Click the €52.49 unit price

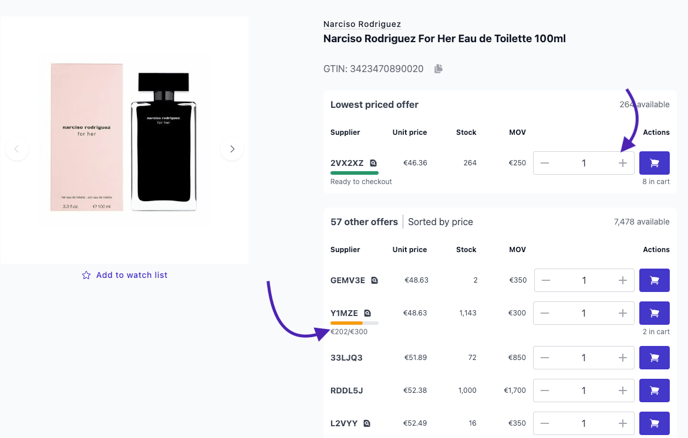415,423
